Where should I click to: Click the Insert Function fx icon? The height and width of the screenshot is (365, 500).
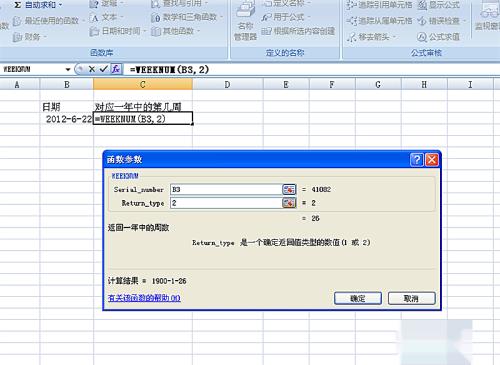[116, 69]
